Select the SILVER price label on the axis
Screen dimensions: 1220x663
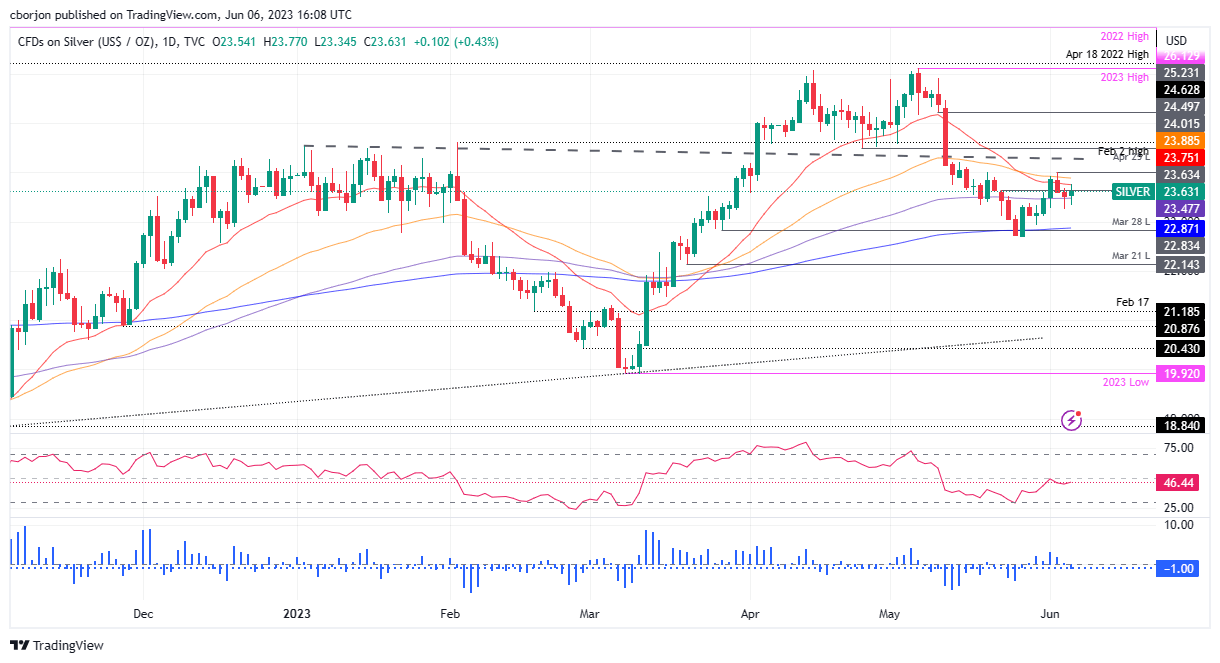pos(1132,192)
